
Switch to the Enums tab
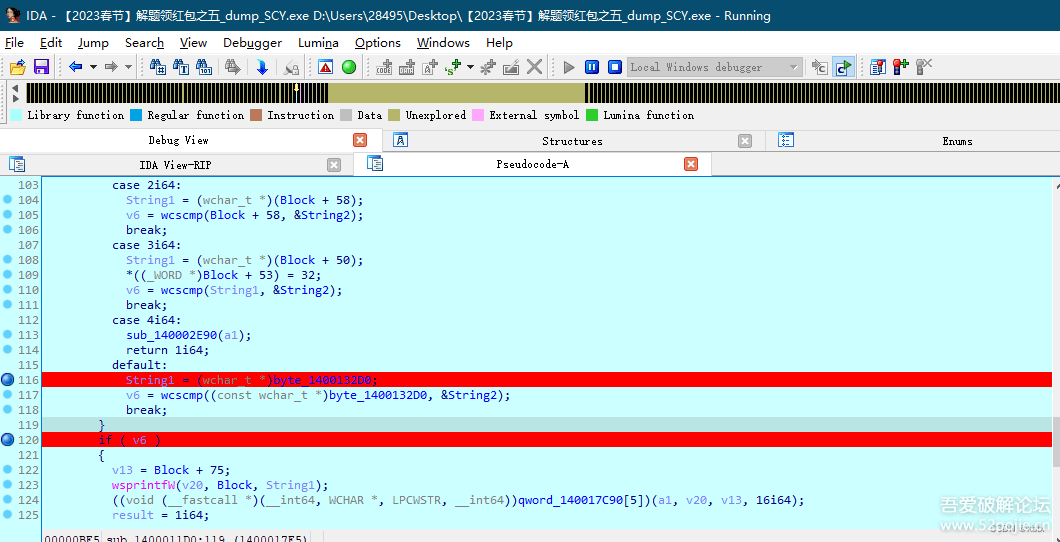957,141
